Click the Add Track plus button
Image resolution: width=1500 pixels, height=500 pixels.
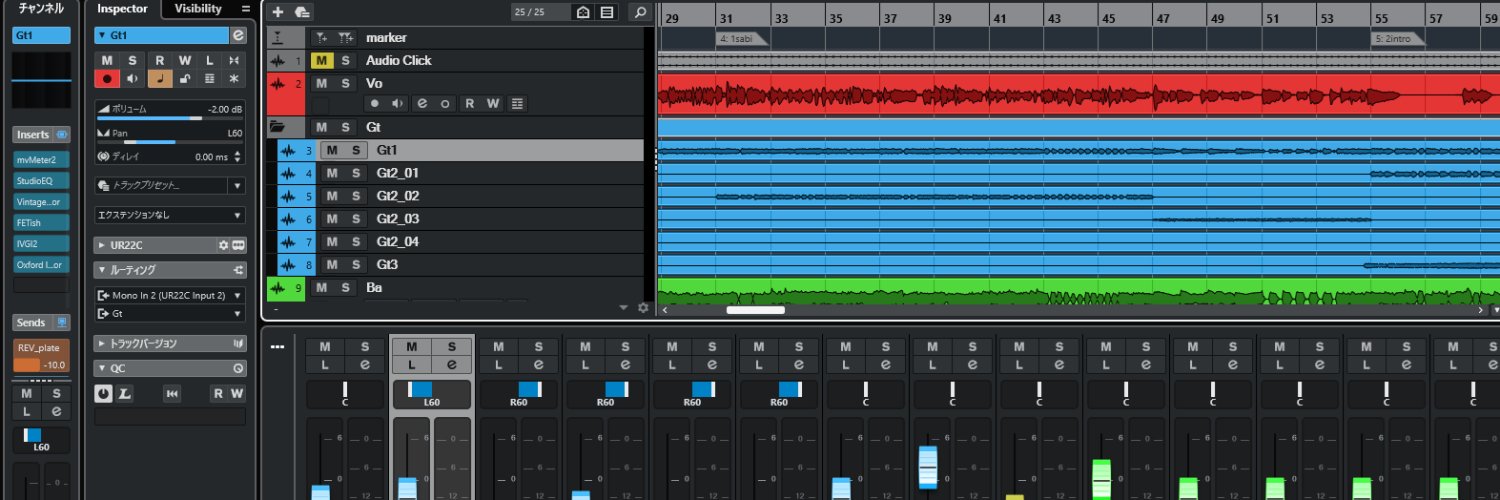click(277, 12)
